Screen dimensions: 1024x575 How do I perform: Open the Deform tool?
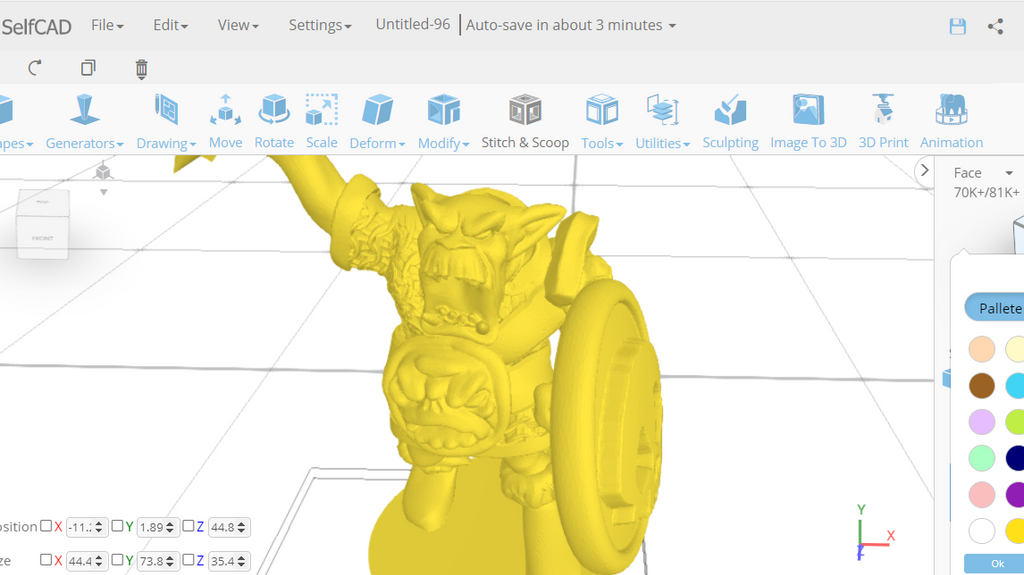coord(377,122)
